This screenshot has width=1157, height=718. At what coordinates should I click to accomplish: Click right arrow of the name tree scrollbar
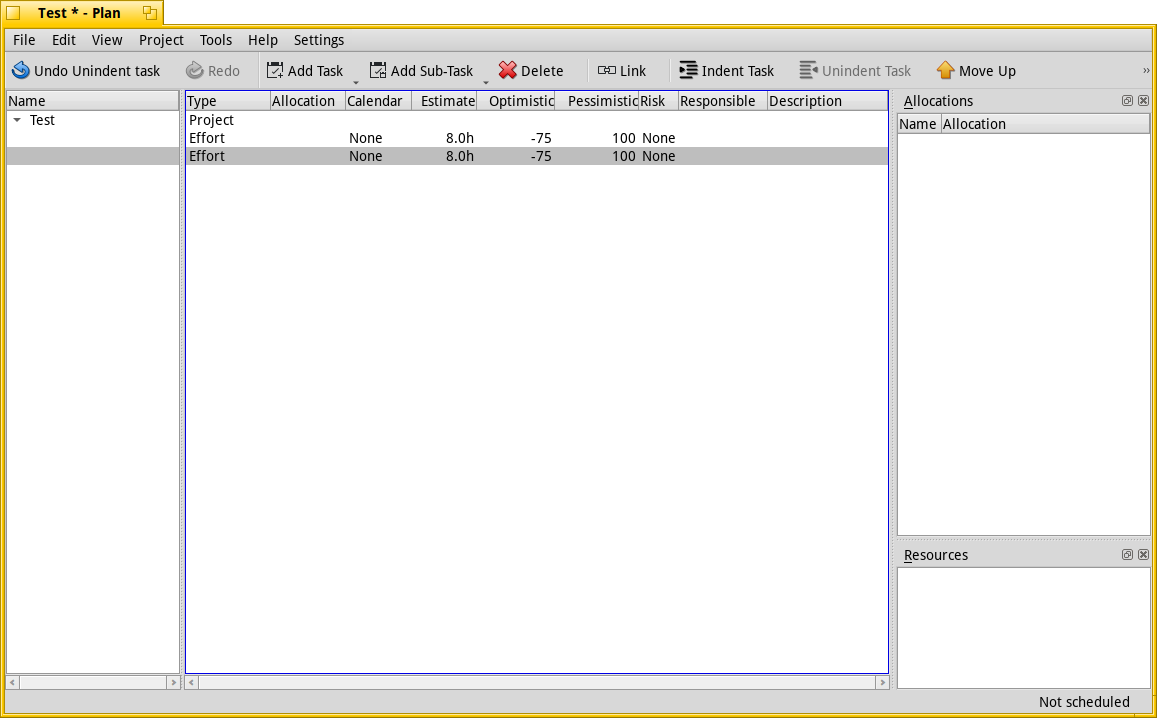tap(173, 683)
